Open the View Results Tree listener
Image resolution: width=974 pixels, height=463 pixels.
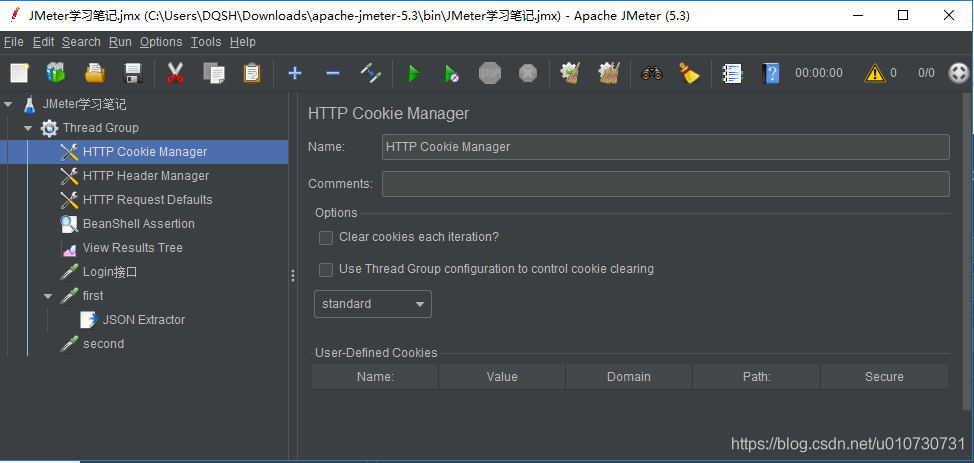[x=132, y=248]
